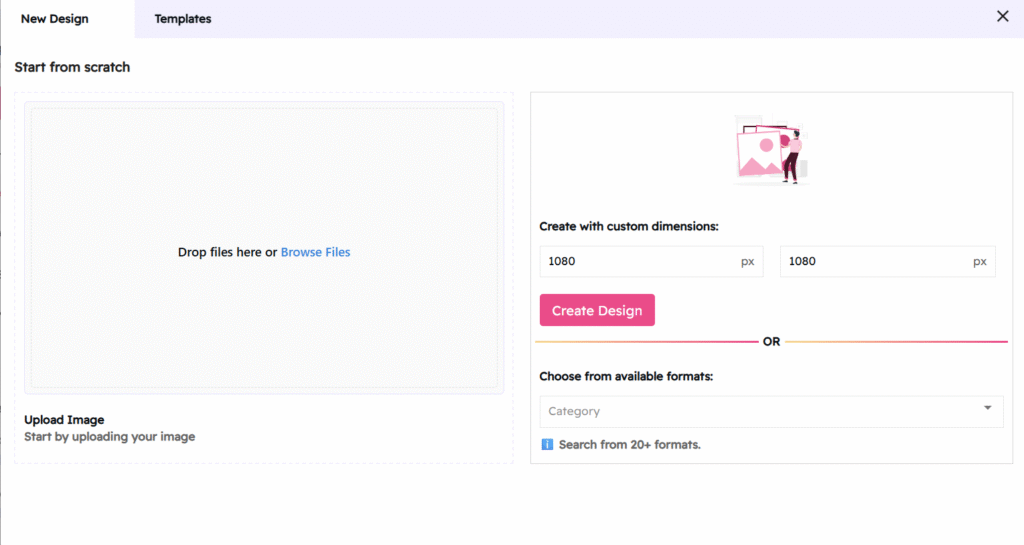Viewport: 1024px width, 545px height.
Task: Click the Upload Image heading
Action: tap(64, 420)
